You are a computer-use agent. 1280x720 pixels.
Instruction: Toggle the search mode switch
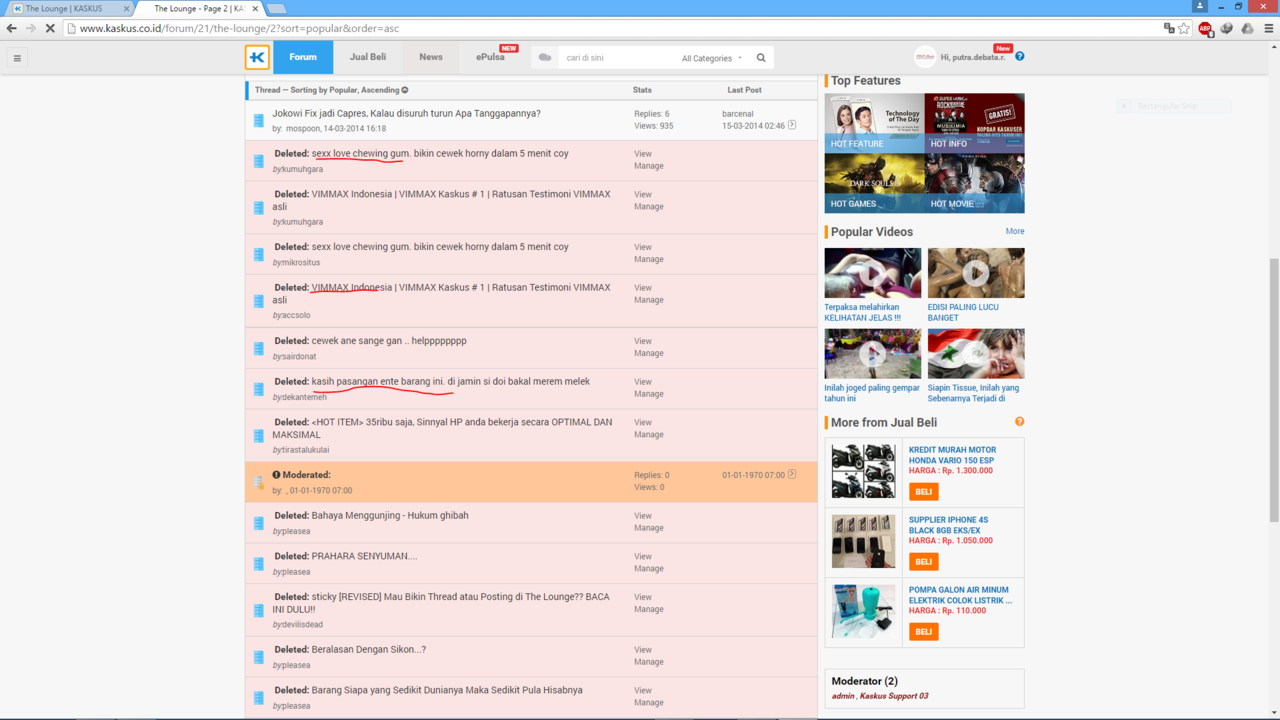pyautogui.click(x=545, y=58)
